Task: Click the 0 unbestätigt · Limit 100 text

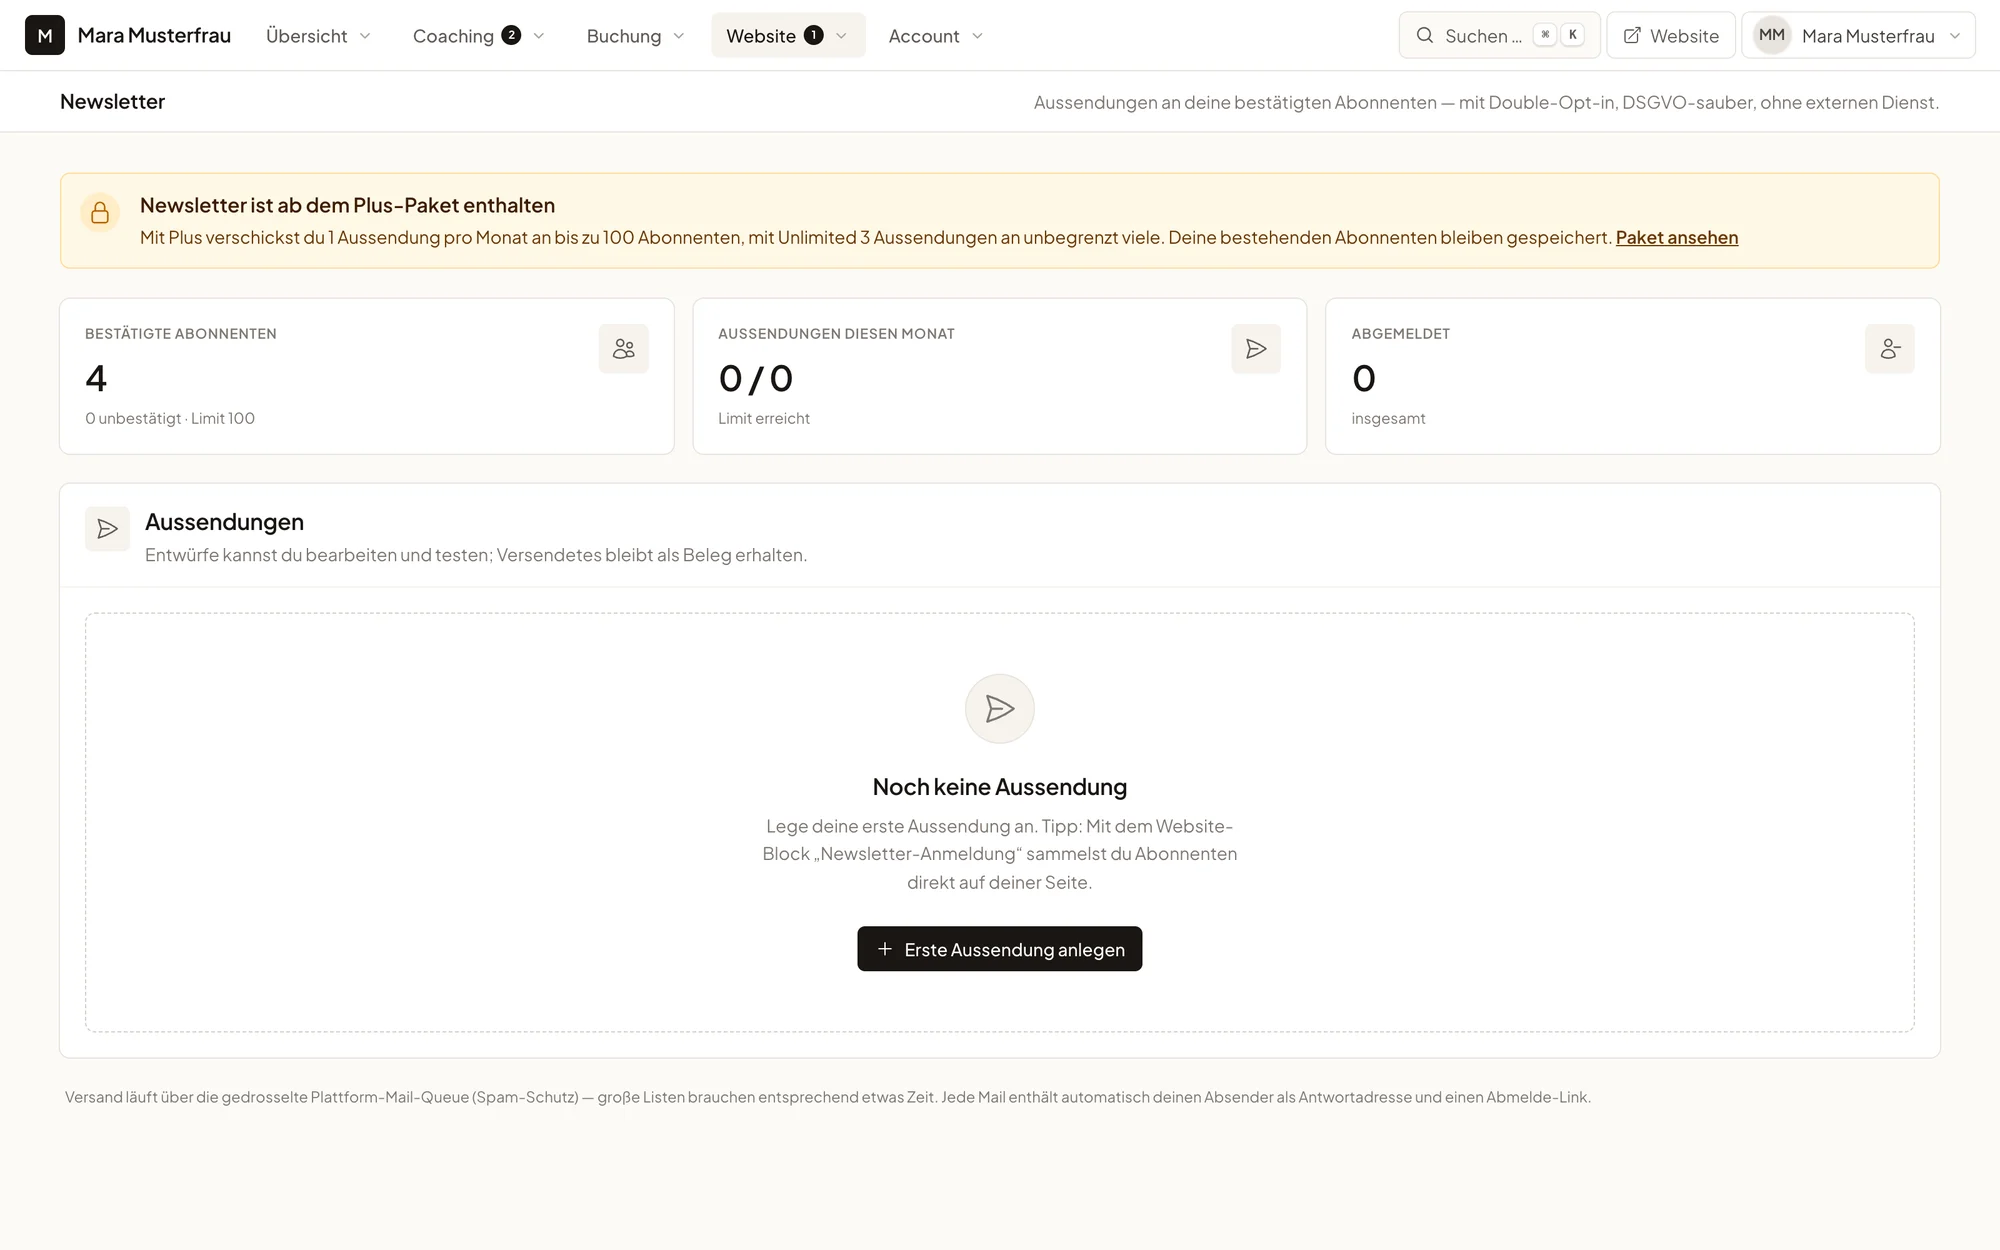Action: (x=170, y=418)
